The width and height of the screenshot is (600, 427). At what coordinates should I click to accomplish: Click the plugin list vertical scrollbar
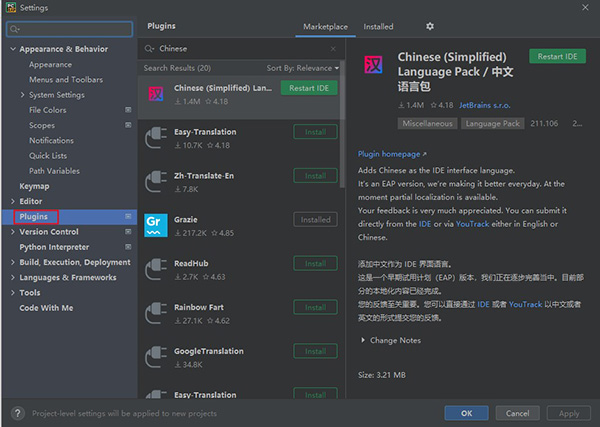point(342,124)
